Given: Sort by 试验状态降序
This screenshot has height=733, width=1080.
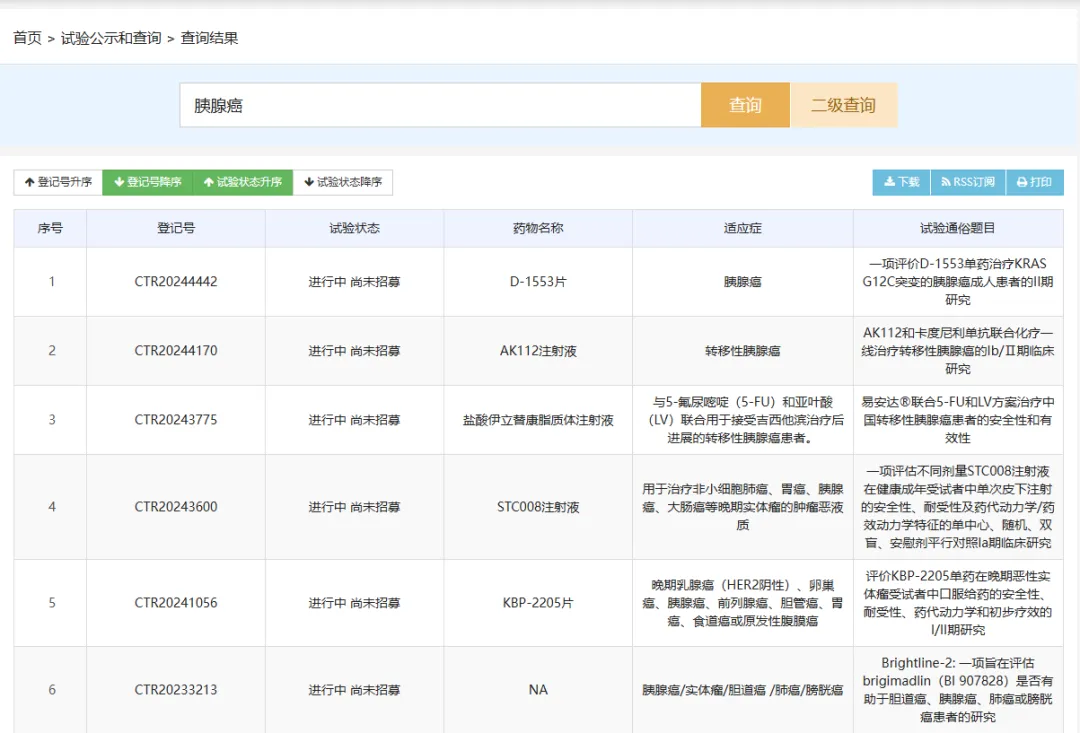Looking at the screenshot, I should [x=342, y=182].
